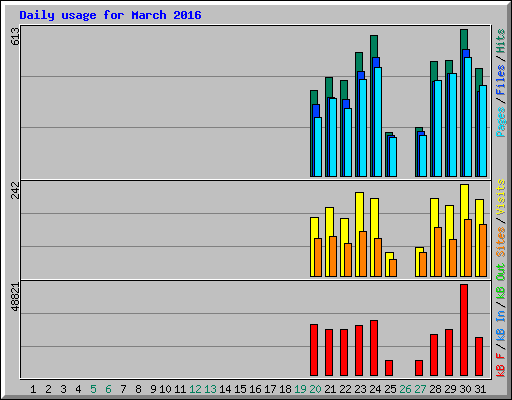Select day 18 on the x-axis
The image size is (512, 400).
point(285,389)
